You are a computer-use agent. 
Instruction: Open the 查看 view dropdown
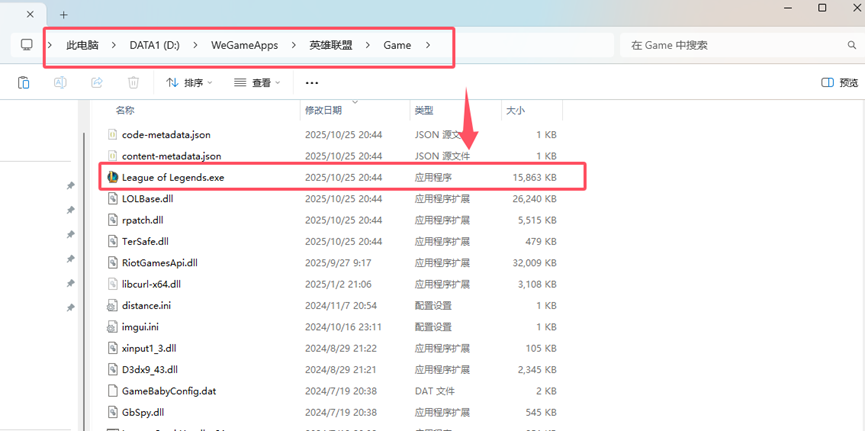257,83
